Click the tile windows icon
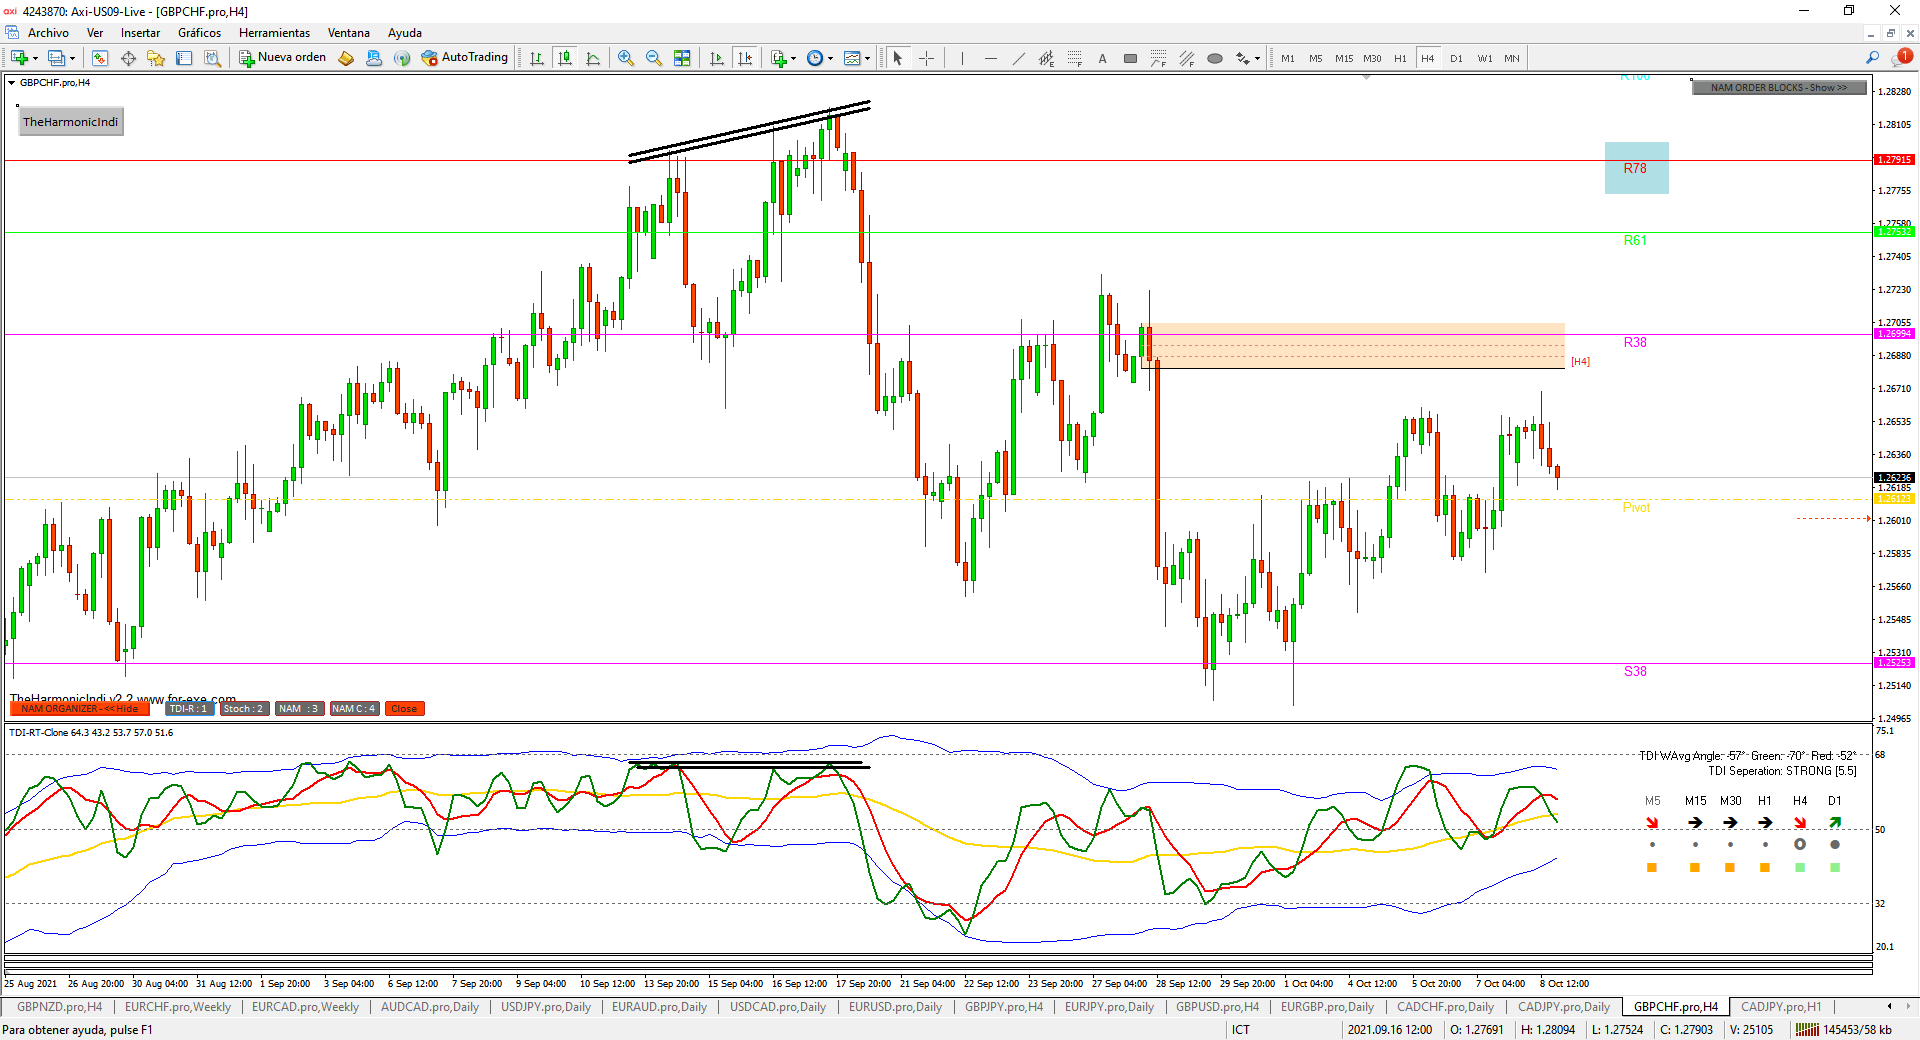 [x=682, y=58]
